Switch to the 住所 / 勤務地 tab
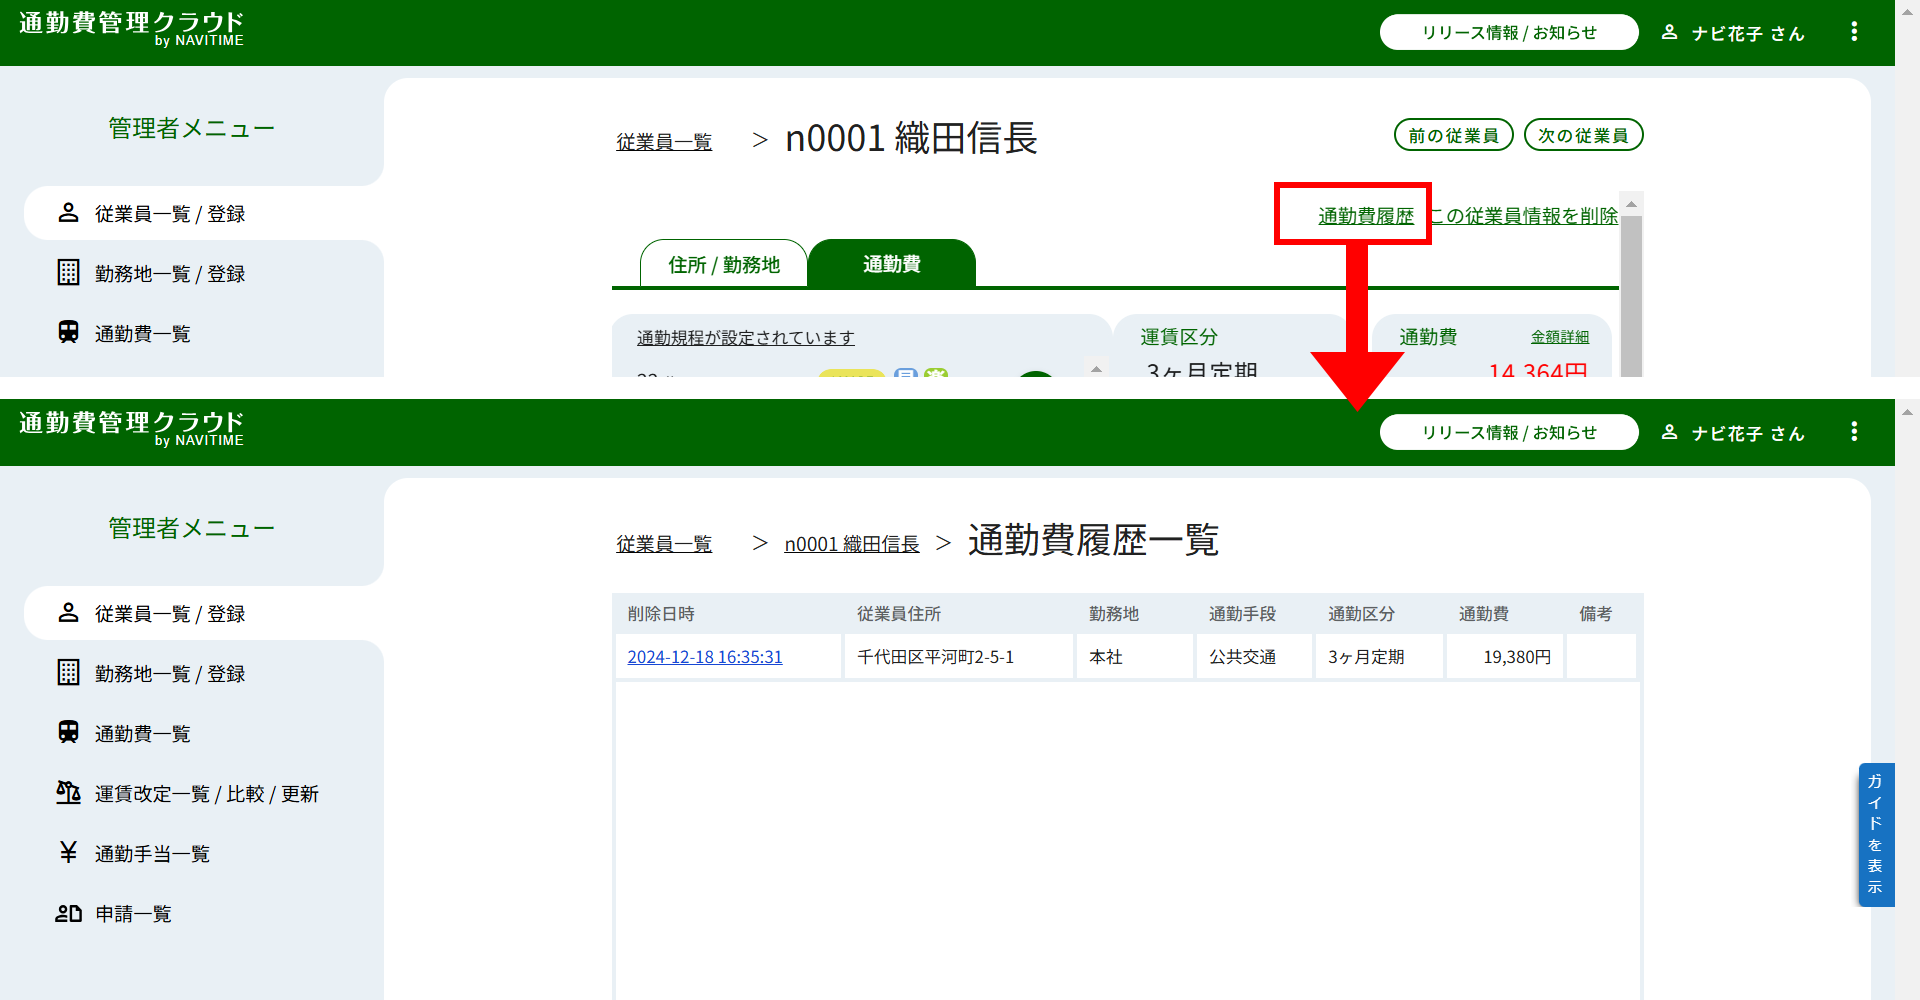Image resolution: width=1920 pixels, height=1000 pixels. pyautogui.click(x=724, y=264)
